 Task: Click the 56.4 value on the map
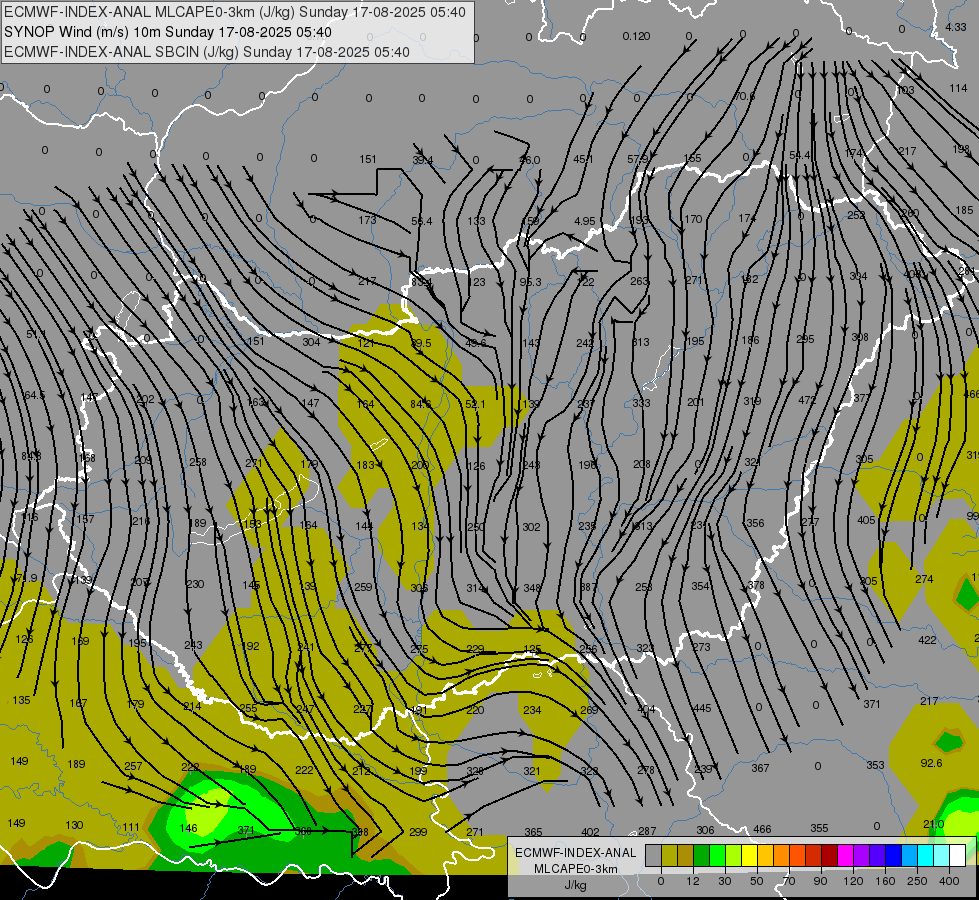[x=421, y=221]
